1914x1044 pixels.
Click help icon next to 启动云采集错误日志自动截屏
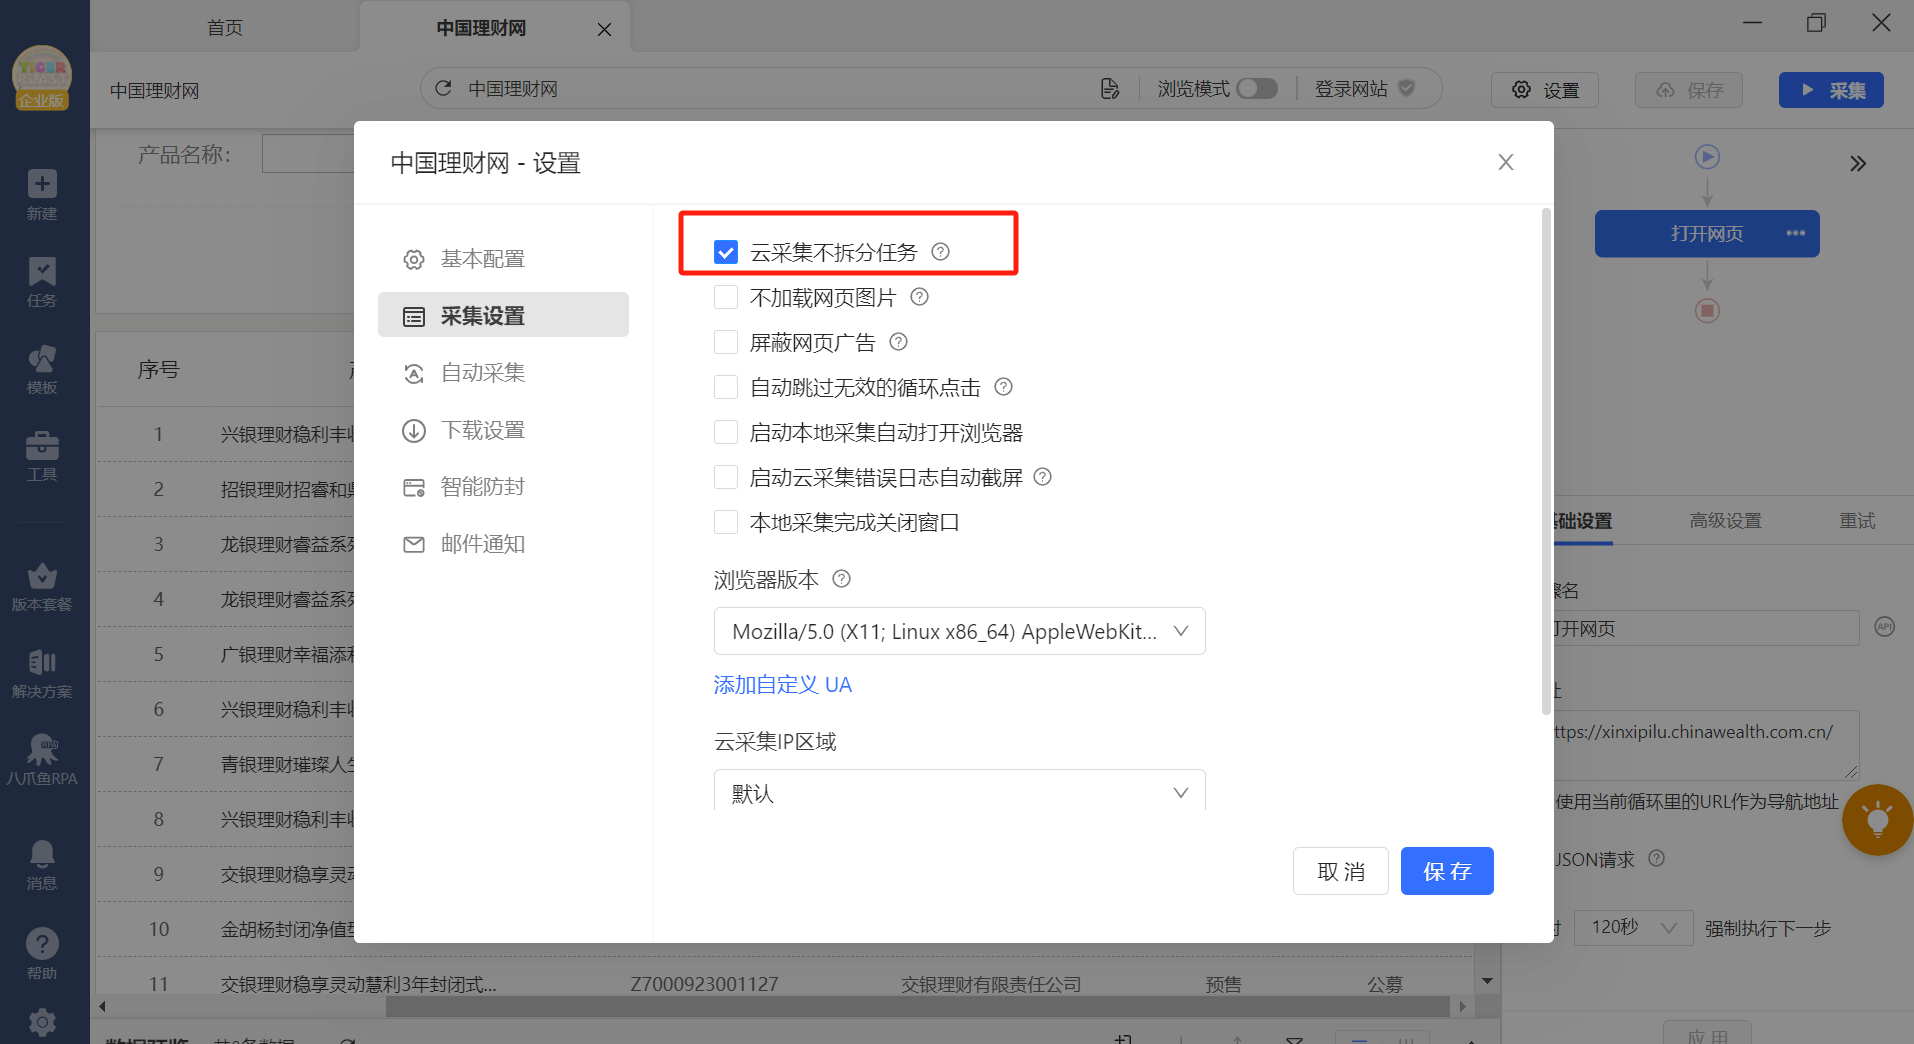click(1042, 477)
